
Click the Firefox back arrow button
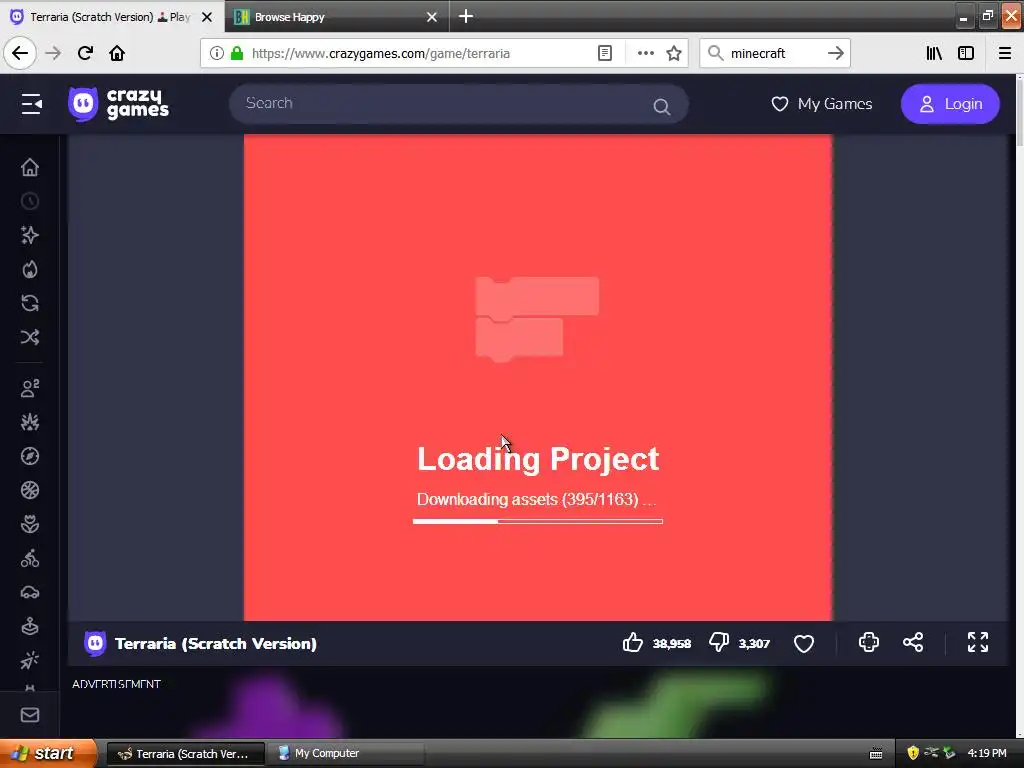20,53
